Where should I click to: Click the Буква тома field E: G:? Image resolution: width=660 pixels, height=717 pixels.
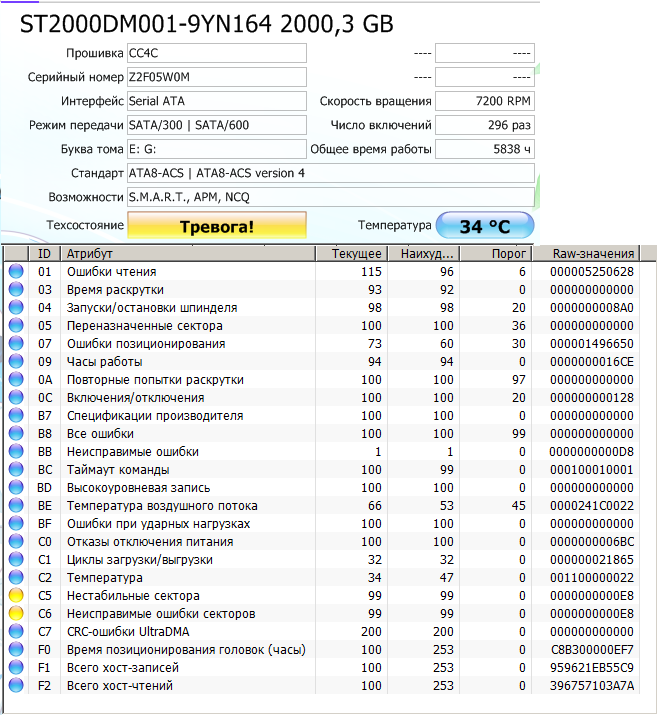pyautogui.click(x=217, y=149)
